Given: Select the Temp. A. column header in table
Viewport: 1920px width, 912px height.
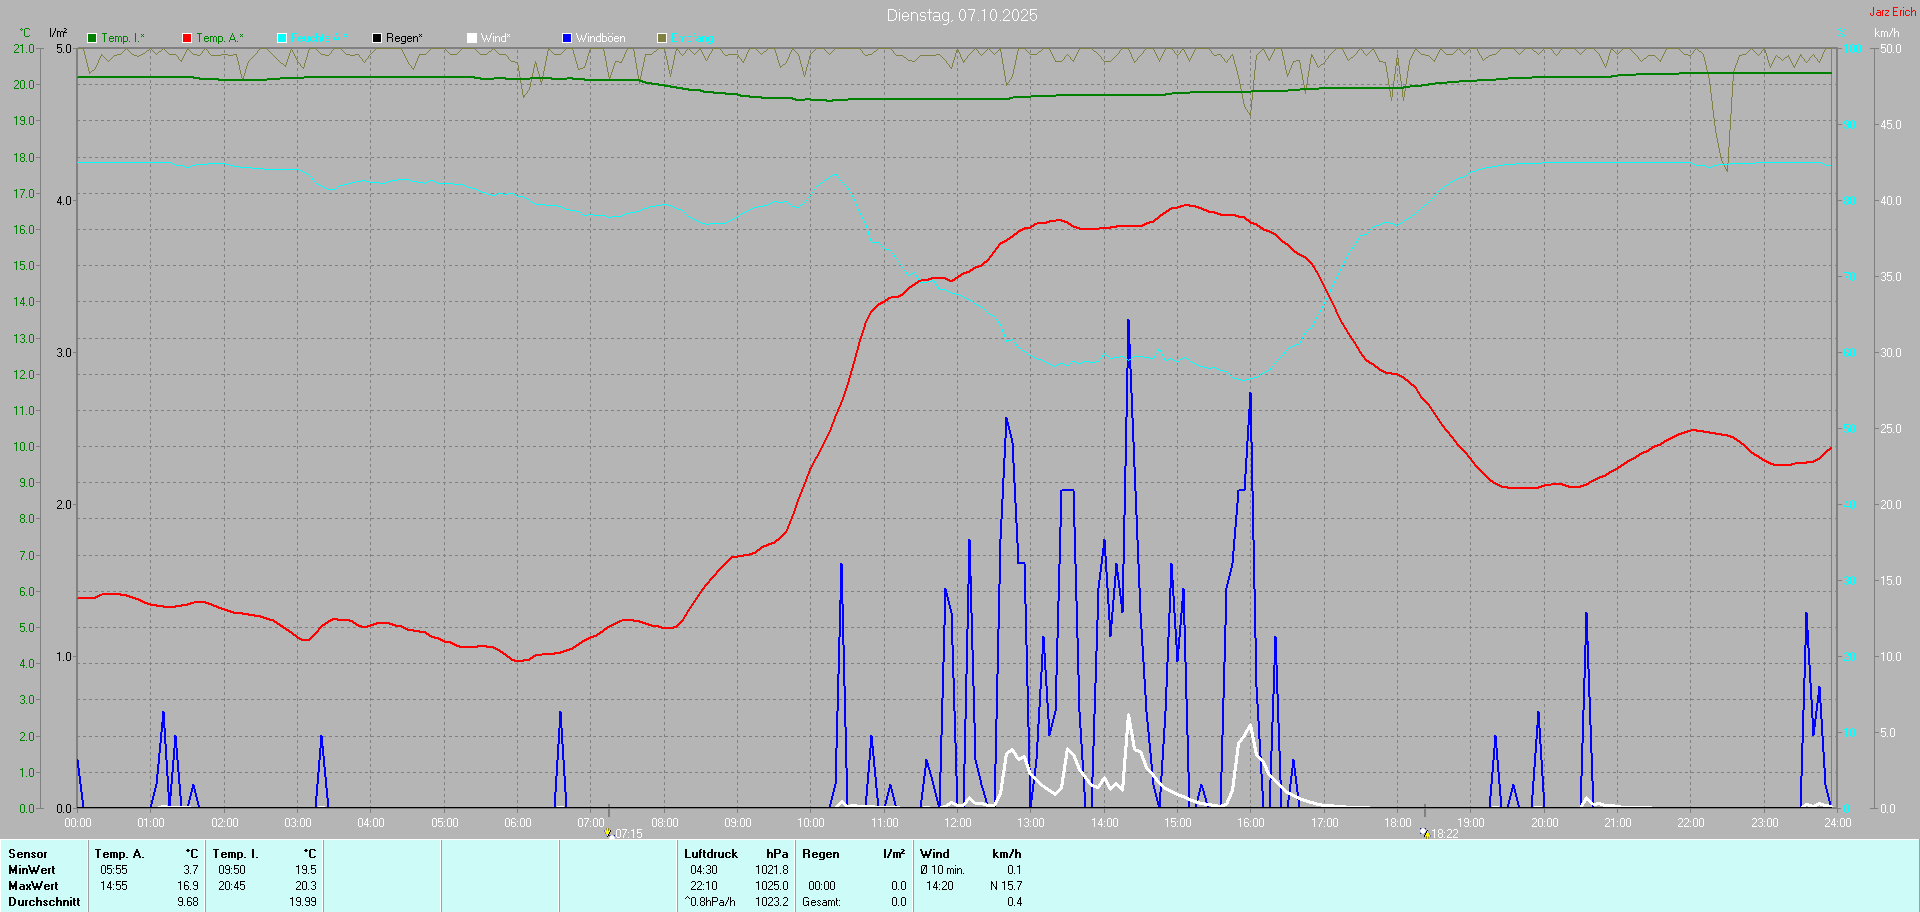Looking at the screenshot, I should (119, 854).
